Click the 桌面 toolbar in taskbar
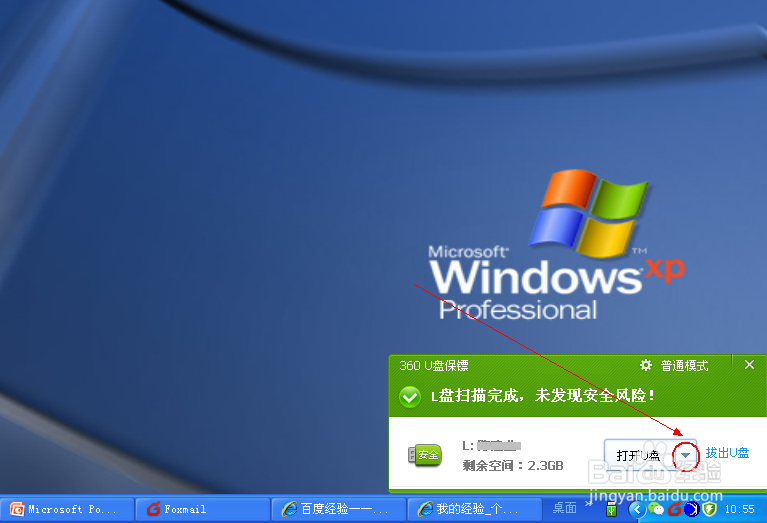 click(x=564, y=508)
